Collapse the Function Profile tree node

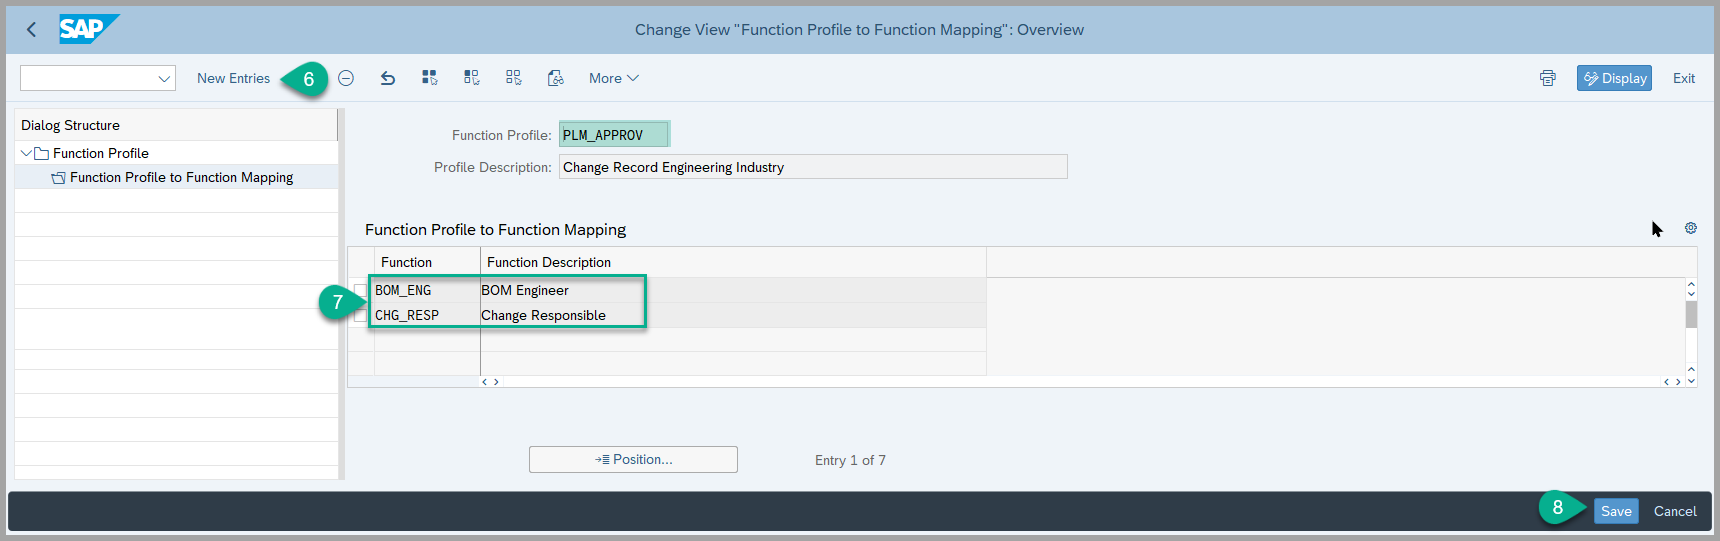click(26, 153)
